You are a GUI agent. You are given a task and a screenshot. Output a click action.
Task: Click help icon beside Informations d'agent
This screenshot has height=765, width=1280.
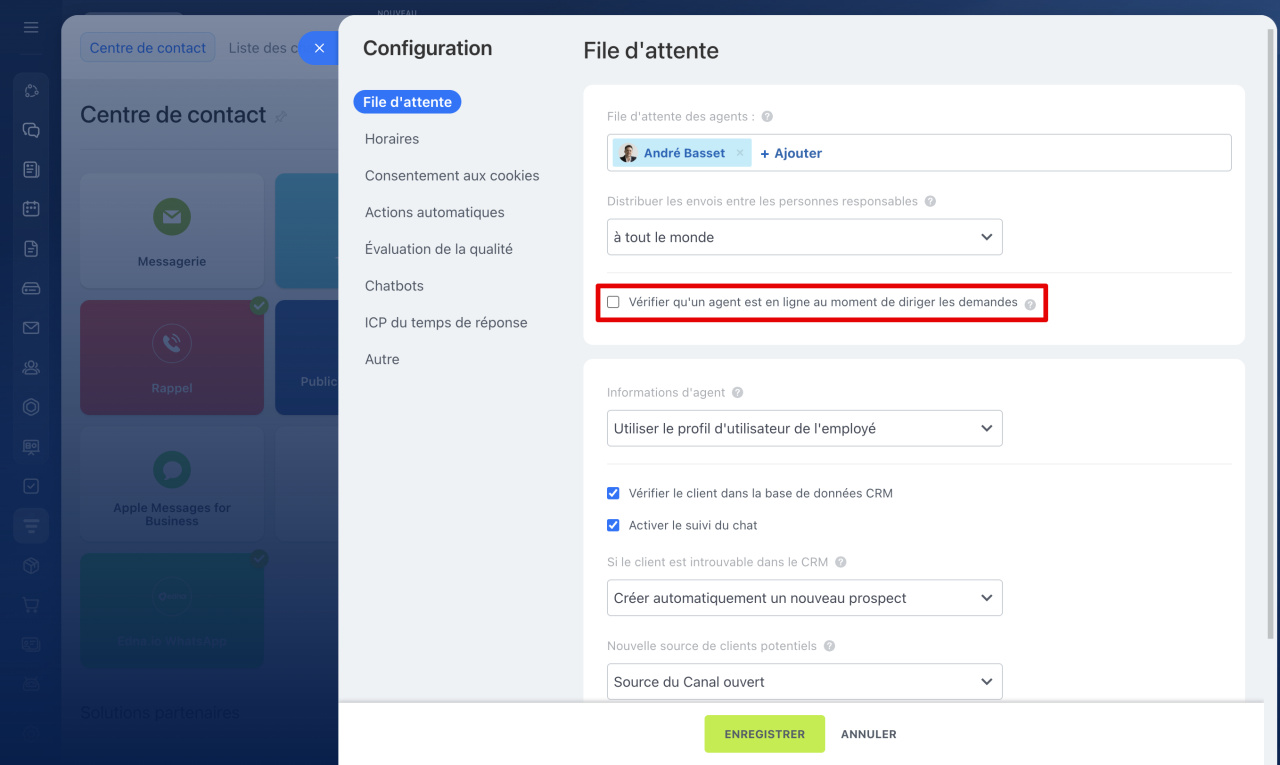click(737, 393)
